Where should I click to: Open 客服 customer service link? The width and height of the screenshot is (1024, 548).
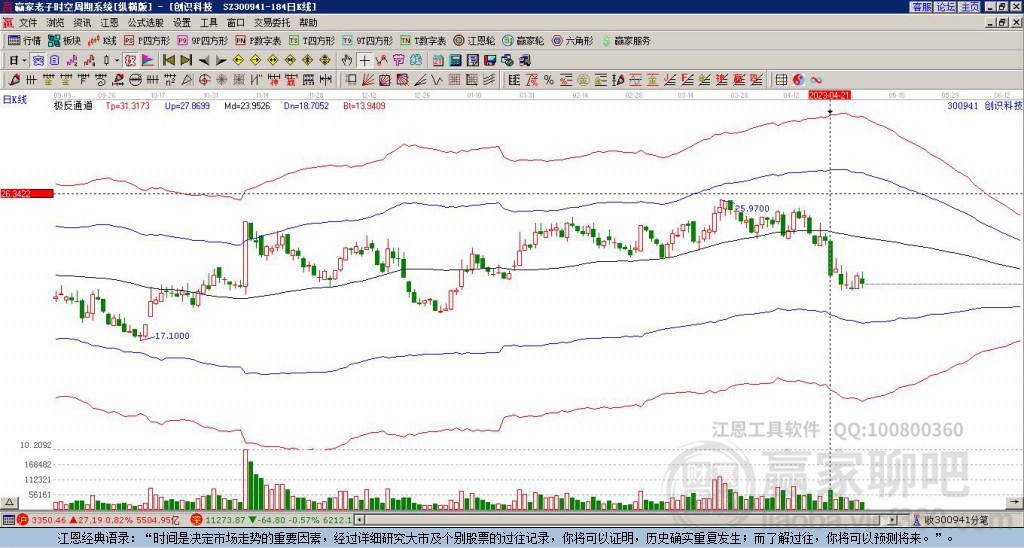coord(921,7)
